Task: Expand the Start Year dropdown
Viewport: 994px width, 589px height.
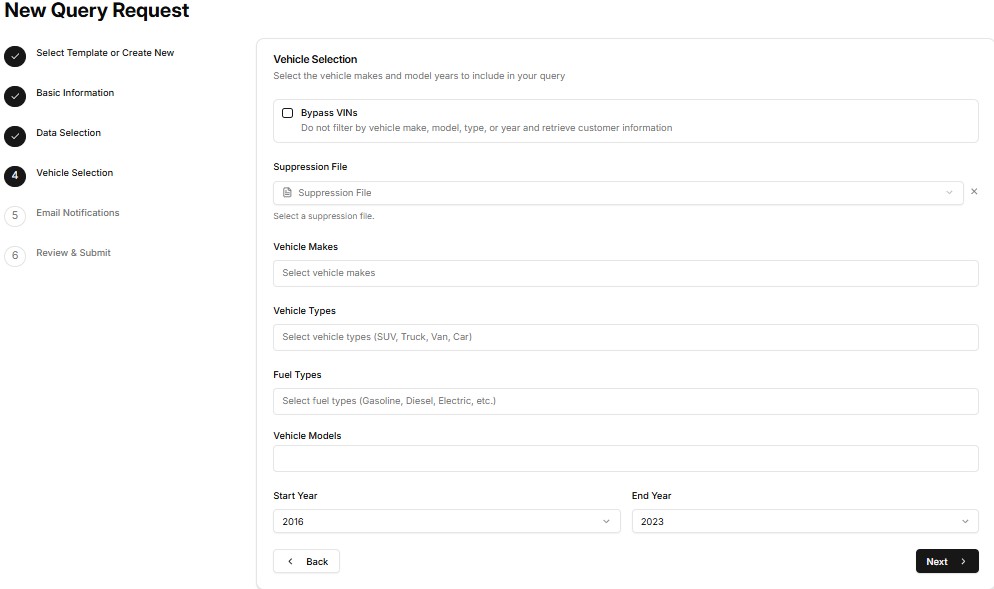Action: click(x=446, y=521)
